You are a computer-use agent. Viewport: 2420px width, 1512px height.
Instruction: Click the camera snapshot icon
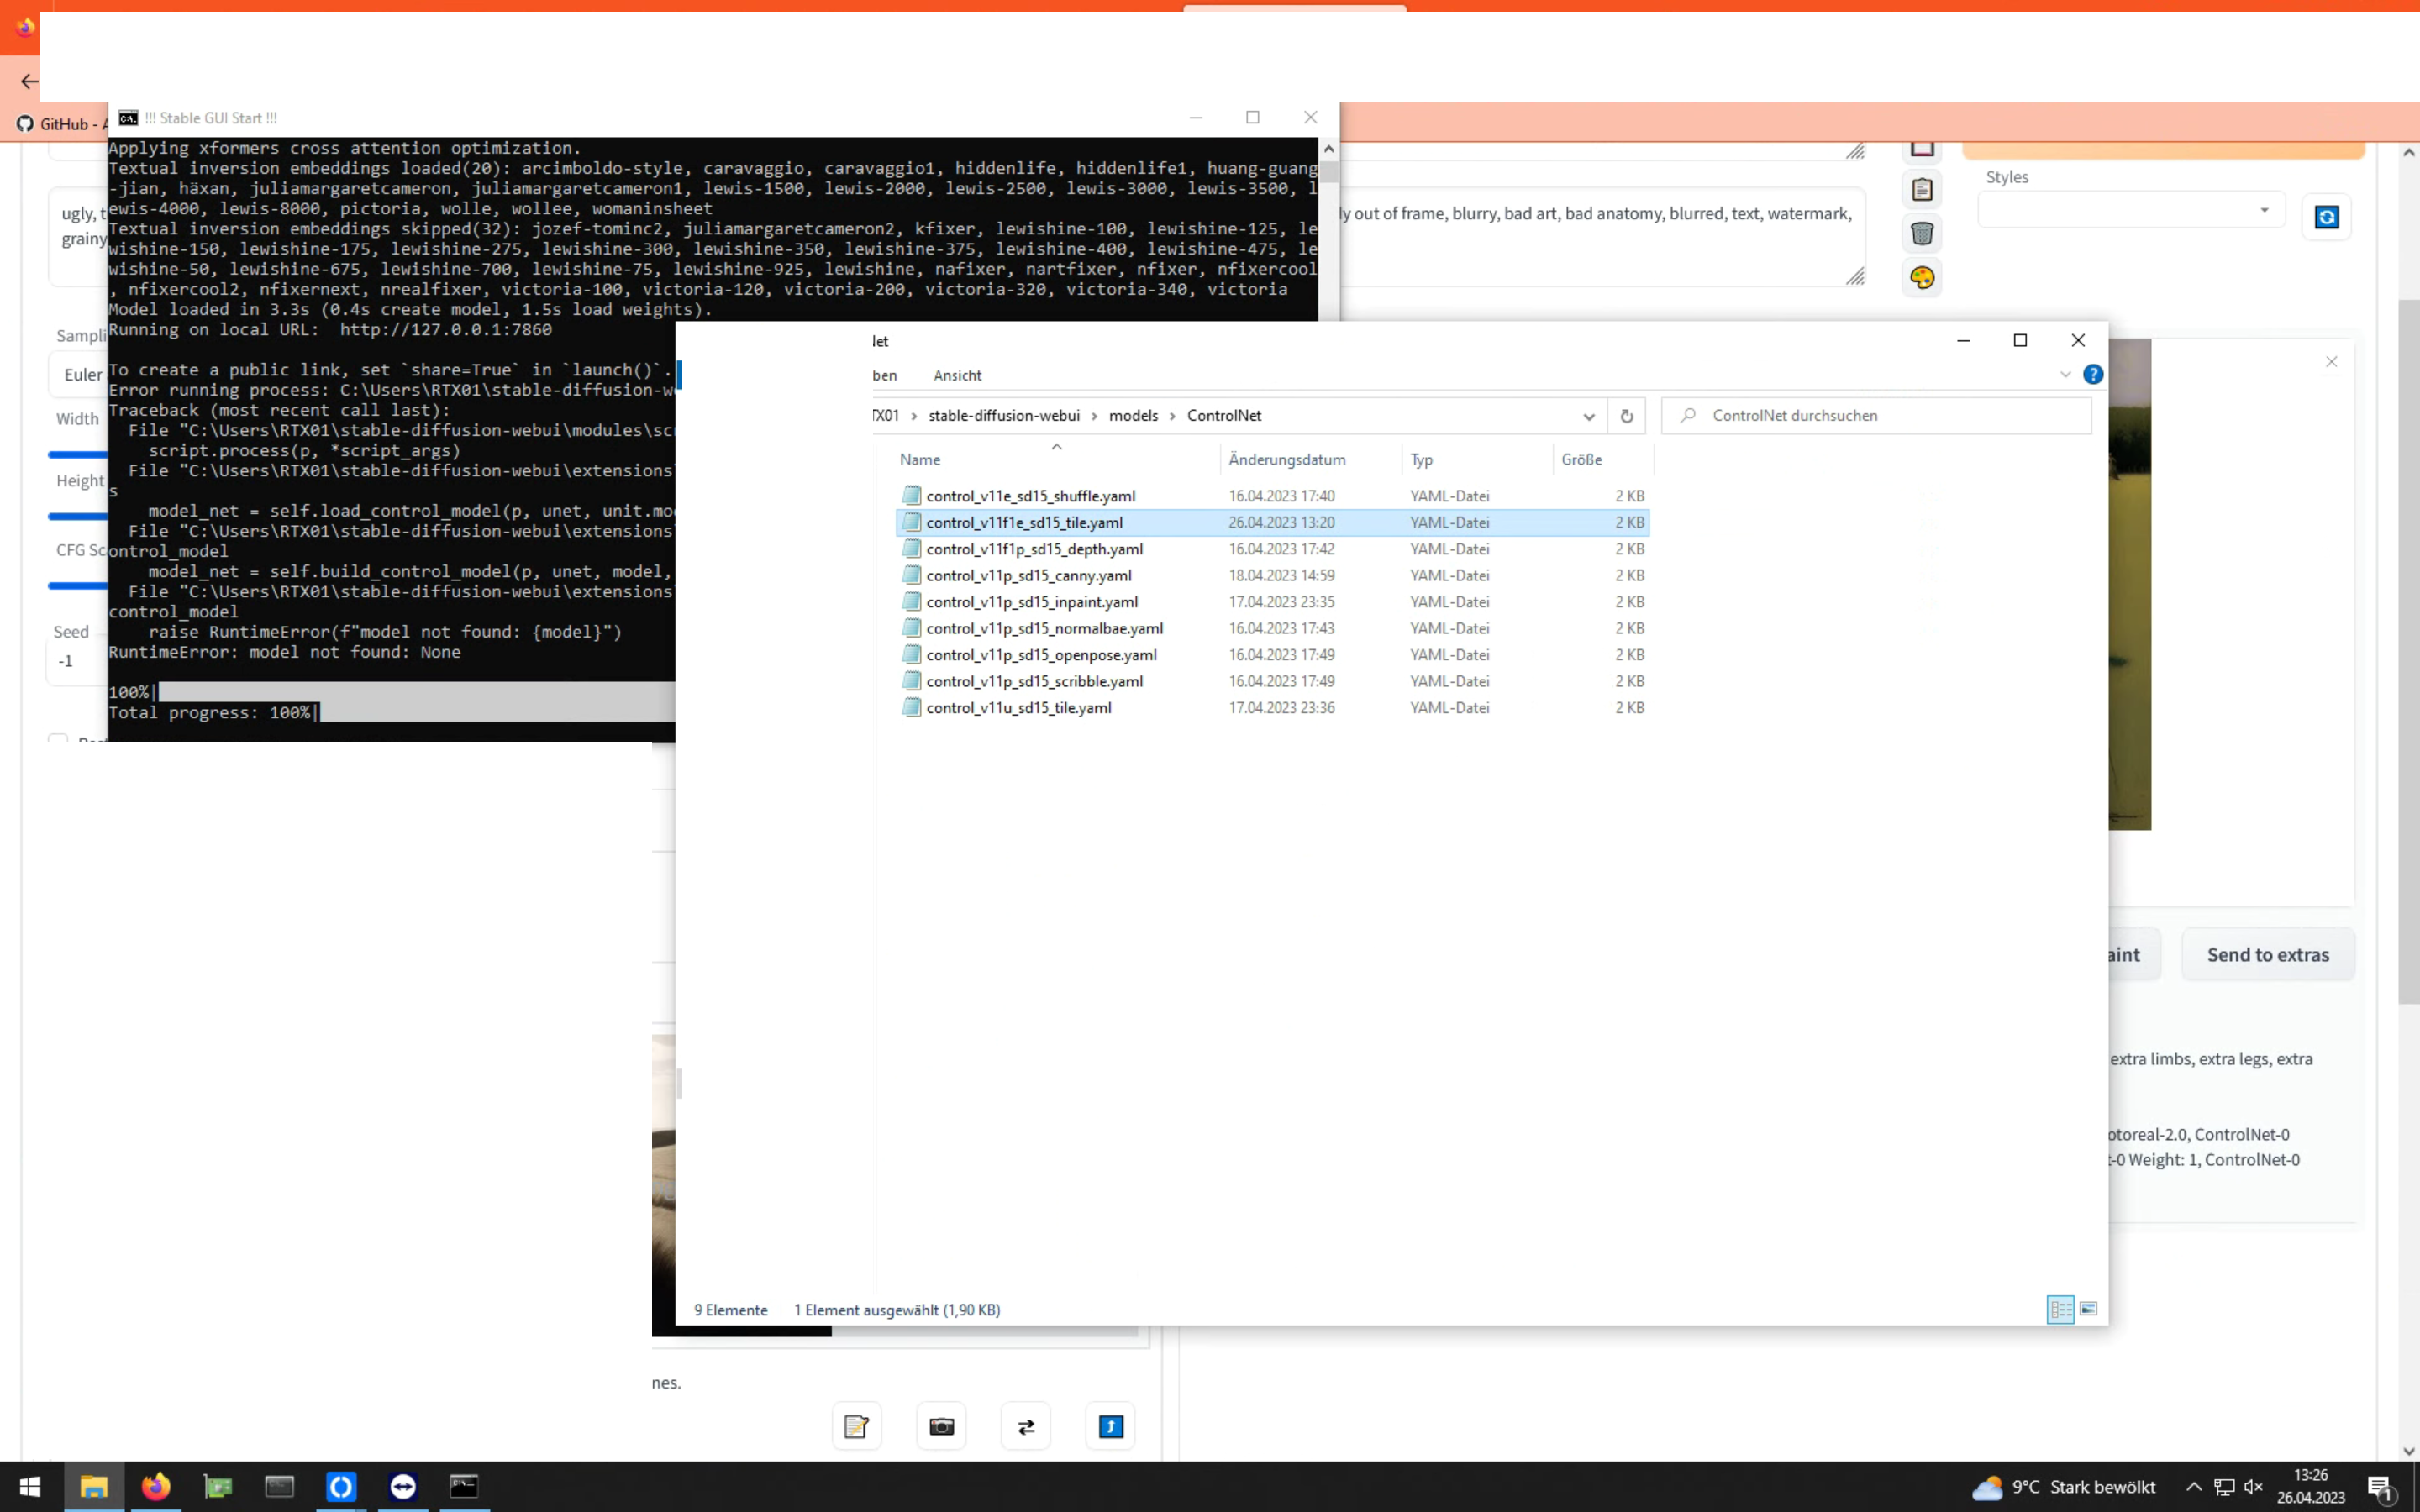pyautogui.click(x=942, y=1425)
